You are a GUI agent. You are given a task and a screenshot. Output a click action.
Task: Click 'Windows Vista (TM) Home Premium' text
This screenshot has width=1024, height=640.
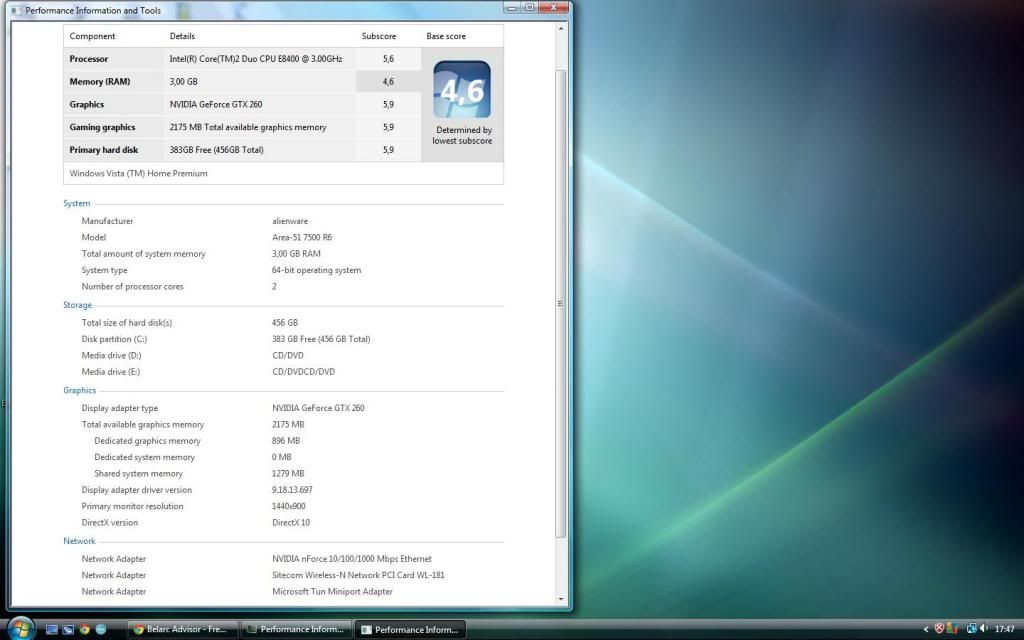click(138, 174)
